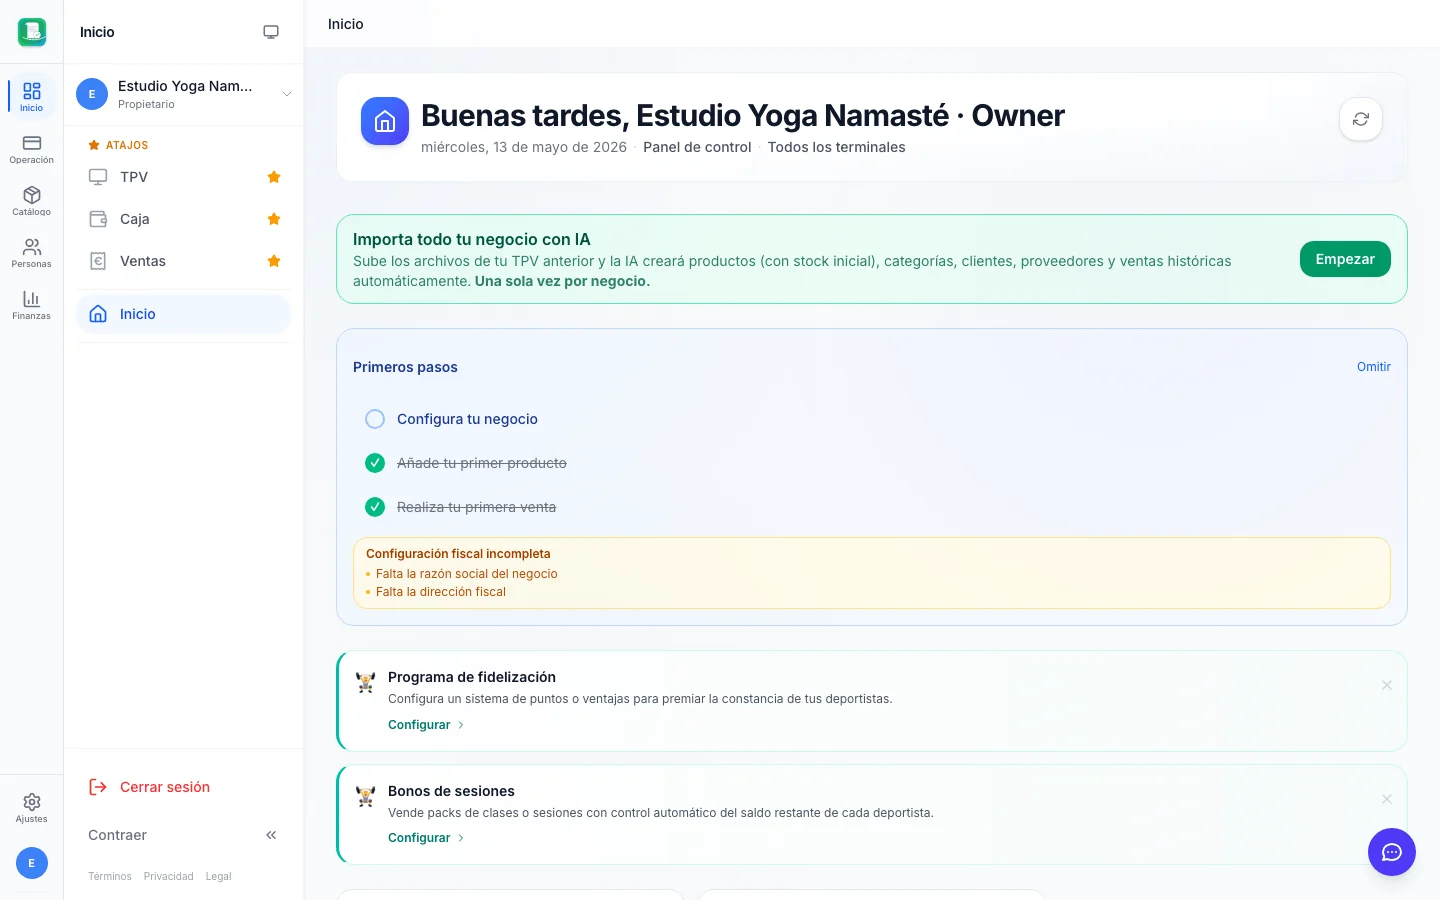Viewport: 1440px width, 900px height.
Task: Click the monitor icon beside Inicio header
Action: click(x=271, y=32)
